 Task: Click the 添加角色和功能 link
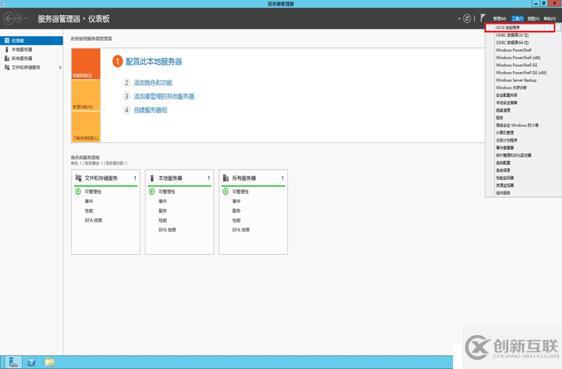153,83
